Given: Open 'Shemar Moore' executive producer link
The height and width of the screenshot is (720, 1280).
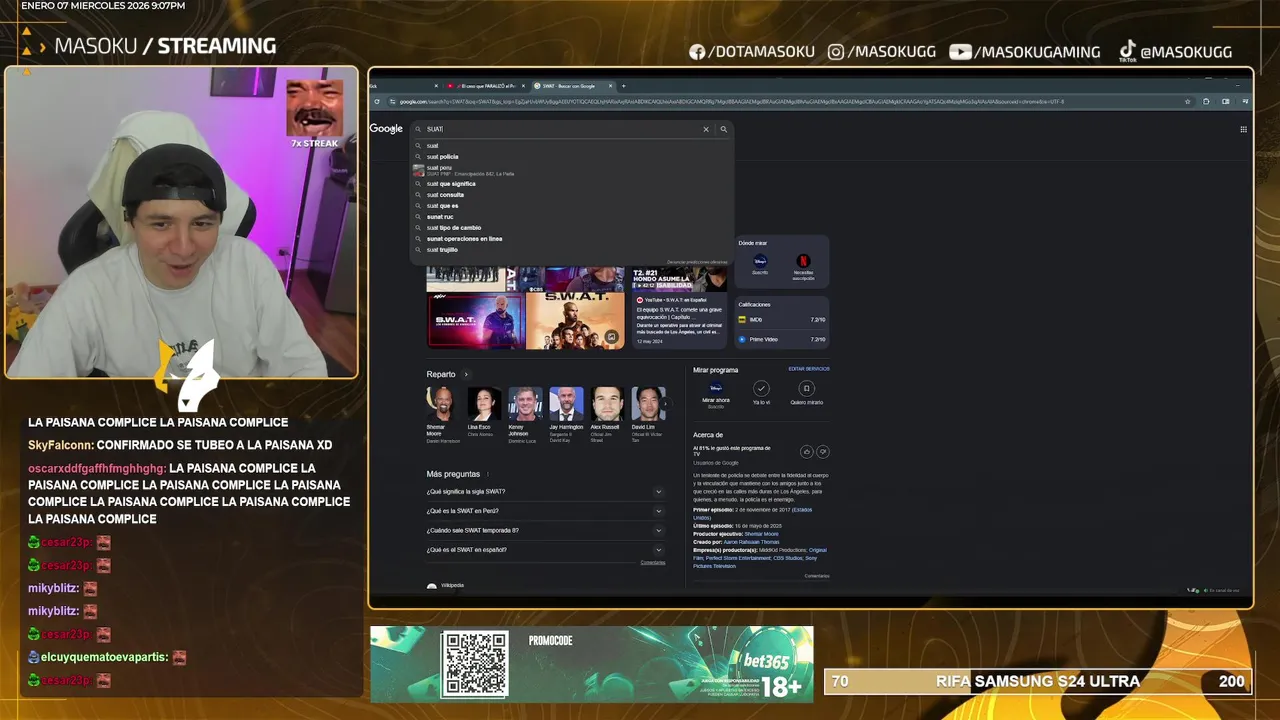Looking at the screenshot, I should [x=761, y=534].
